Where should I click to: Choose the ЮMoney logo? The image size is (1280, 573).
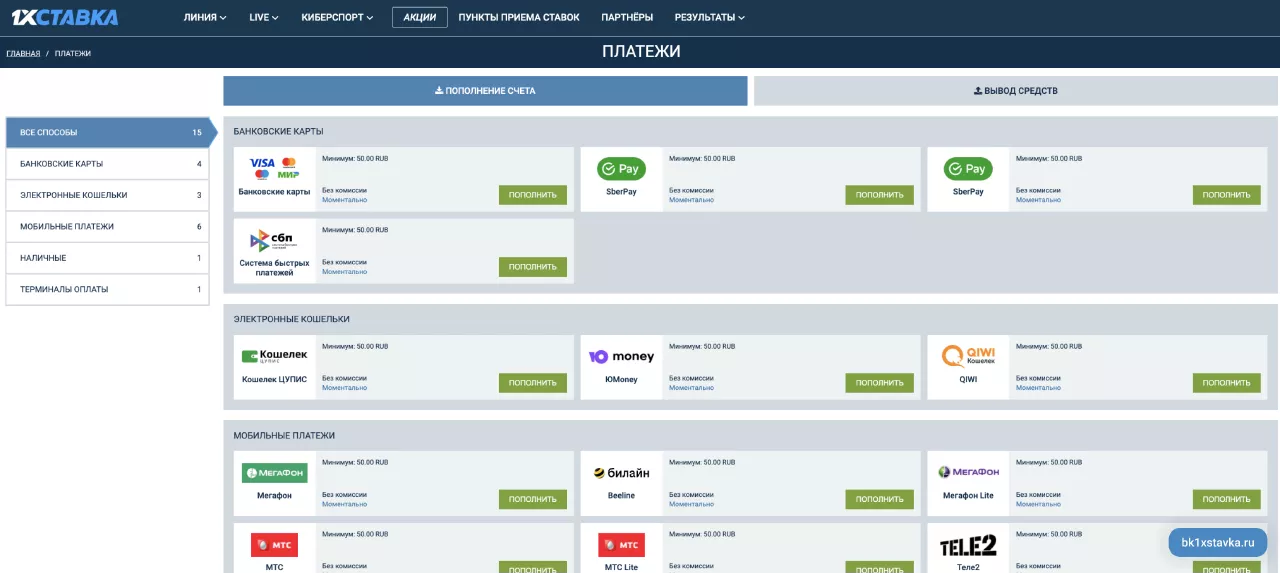point(621,357)
